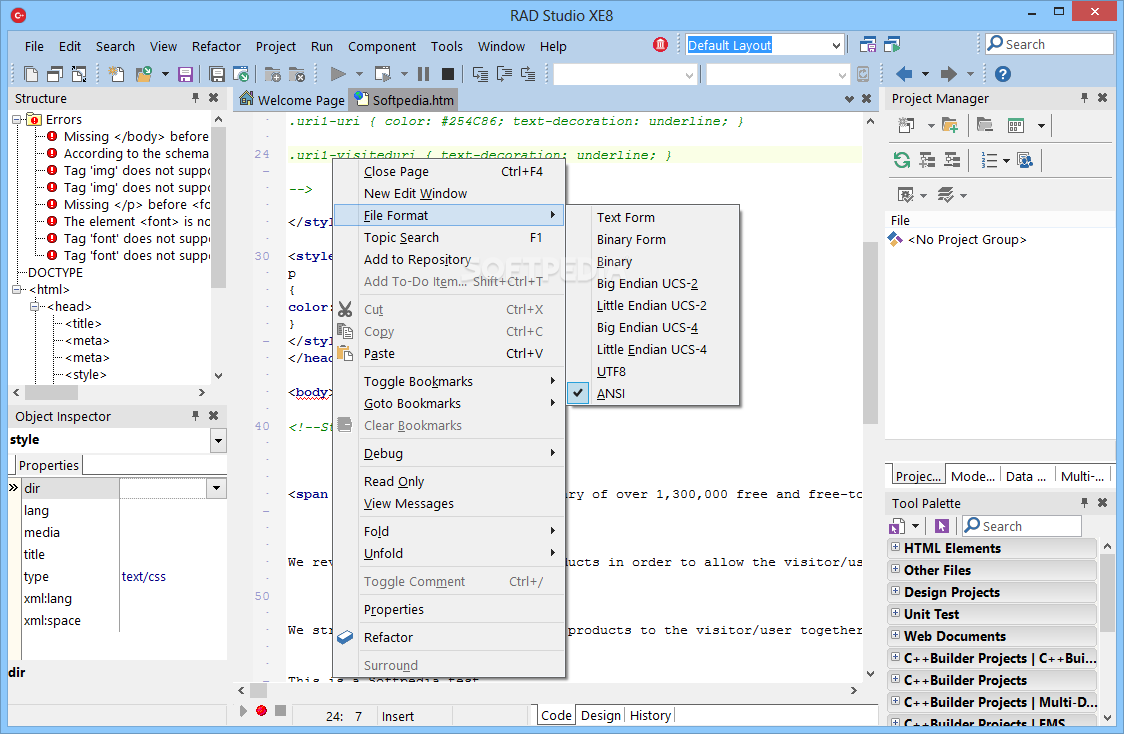Image resolution: width=1124 pixels, height=734 pixels.
Task: Expand the HTML Elements palette category
Action: point(895,548)
